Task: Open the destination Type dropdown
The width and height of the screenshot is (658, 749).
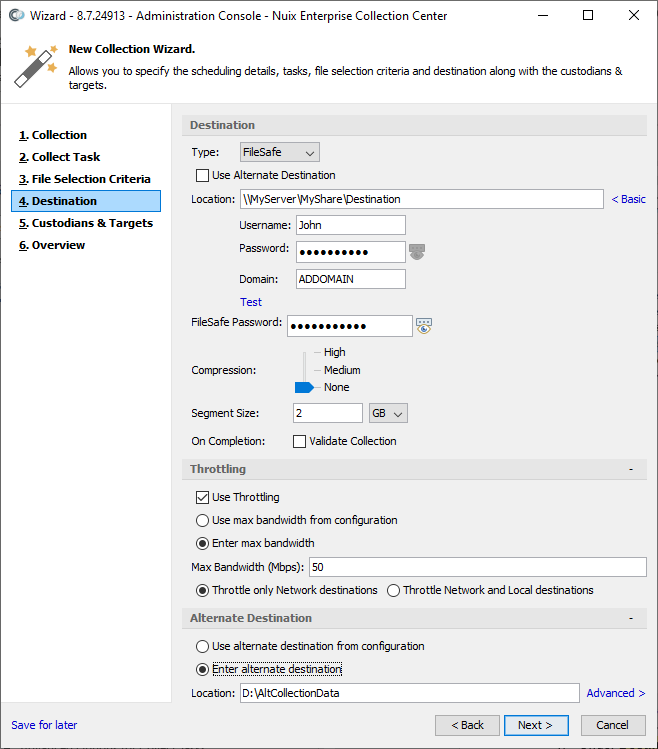Action: [x=280, y=152]
